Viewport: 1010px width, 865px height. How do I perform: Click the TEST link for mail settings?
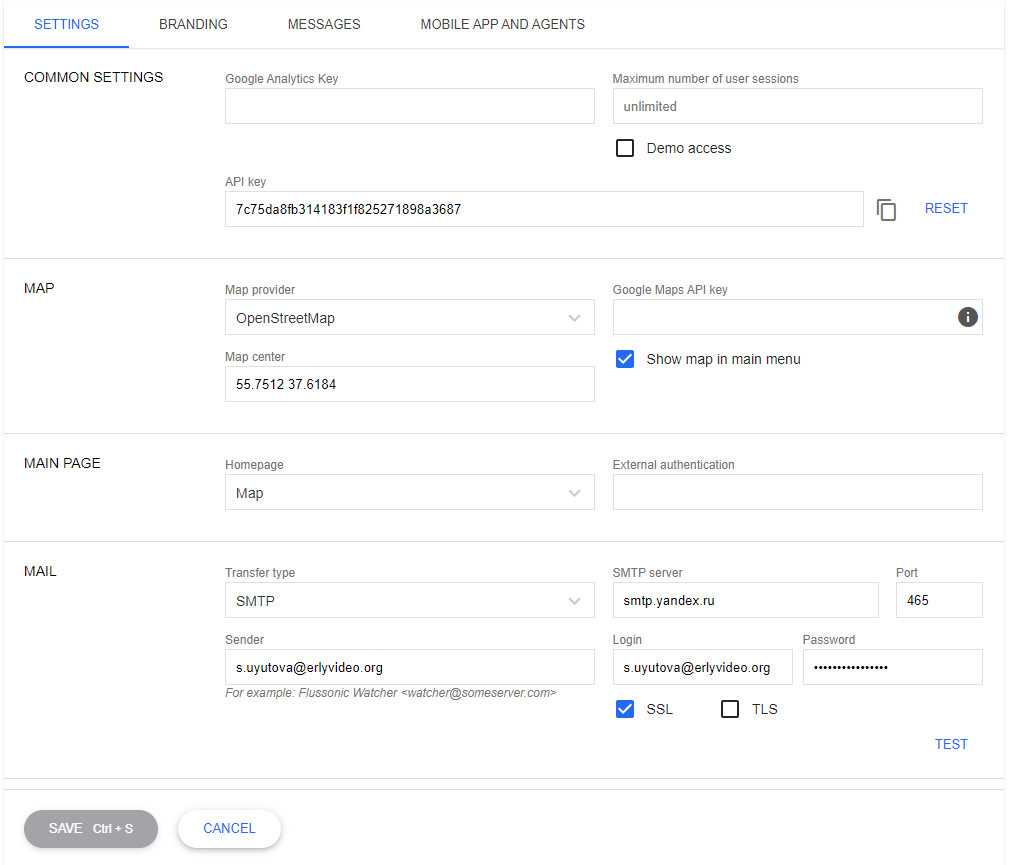pyautogui.click(x=951, y=743)
